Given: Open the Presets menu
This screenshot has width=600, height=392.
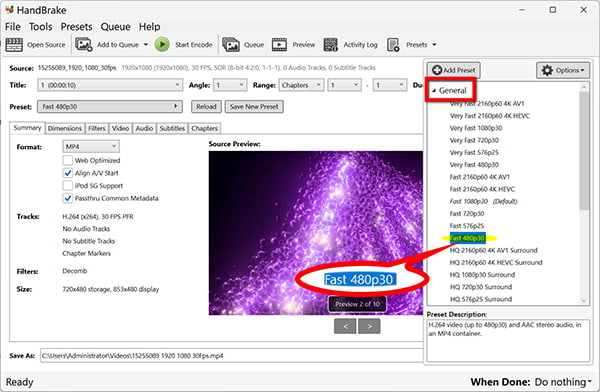Looking at the screenshot, I should [x=77, y=26].
